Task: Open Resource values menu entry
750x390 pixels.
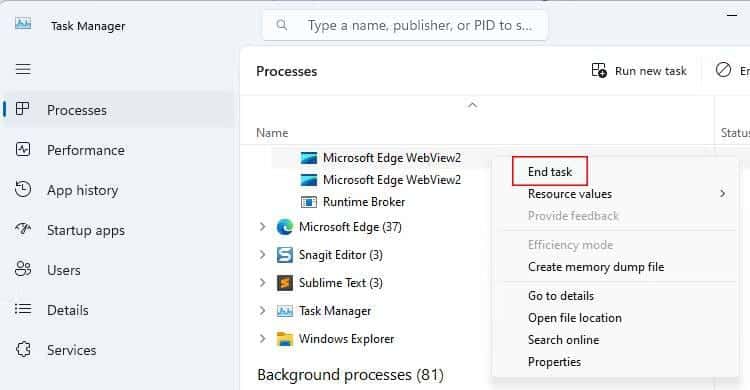Action: [x=570, y=194]
